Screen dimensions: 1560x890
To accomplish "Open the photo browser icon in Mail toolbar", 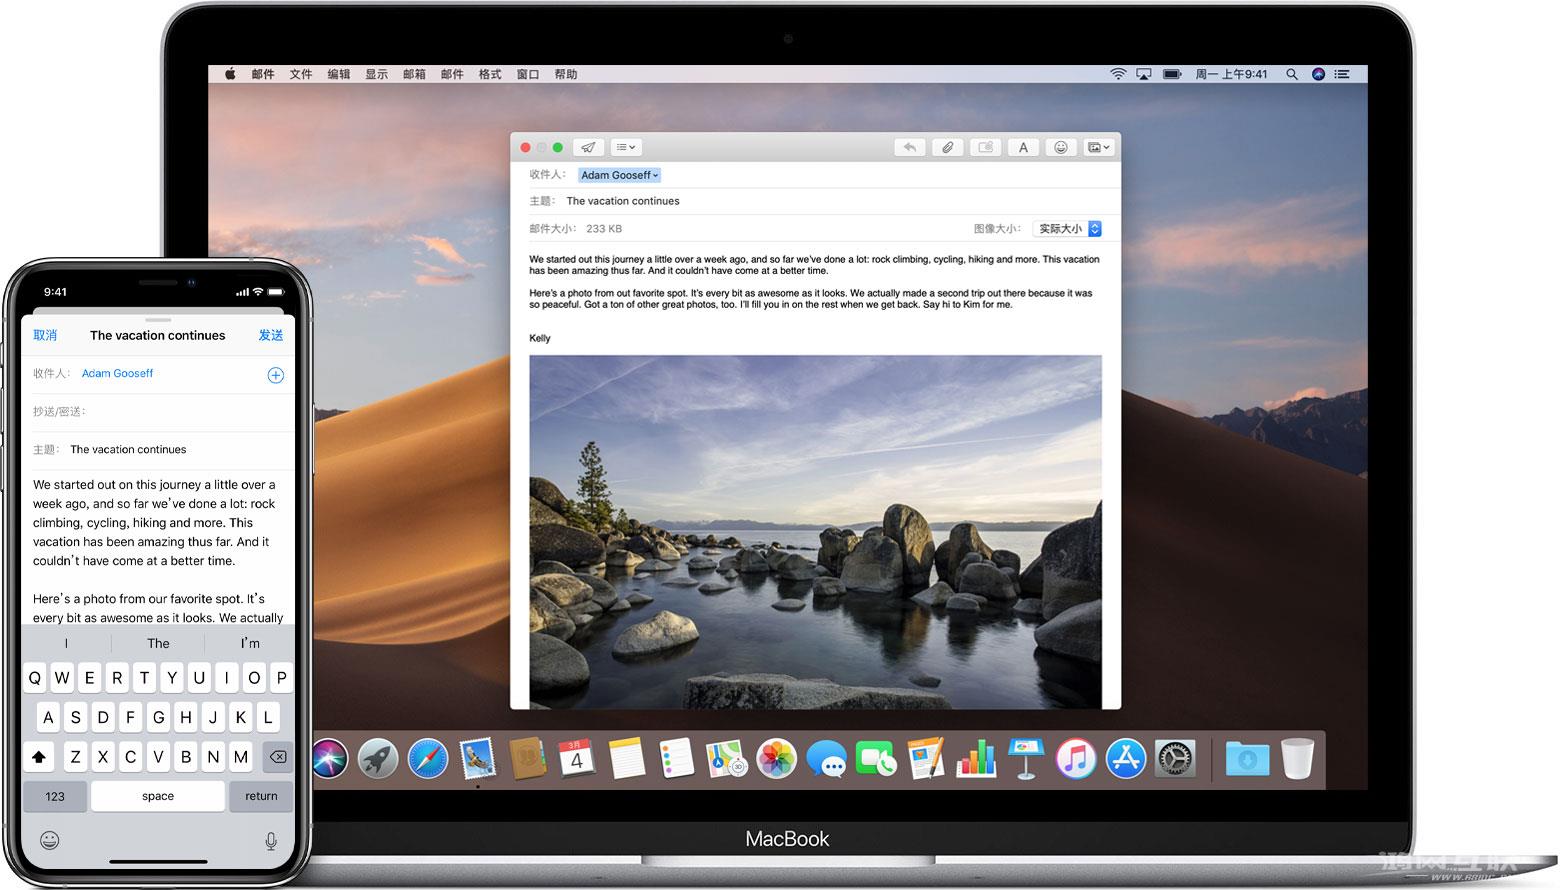I will [1097, 147].
